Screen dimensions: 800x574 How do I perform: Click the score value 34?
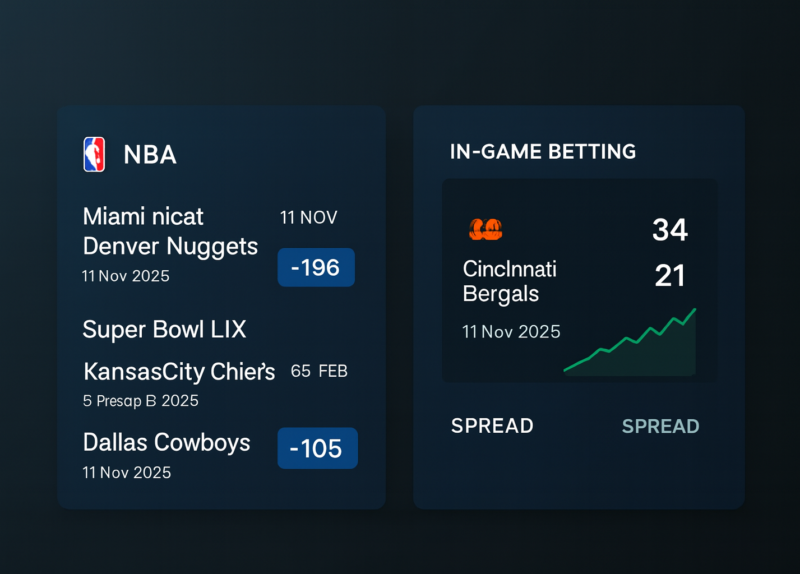pos(669,230)
